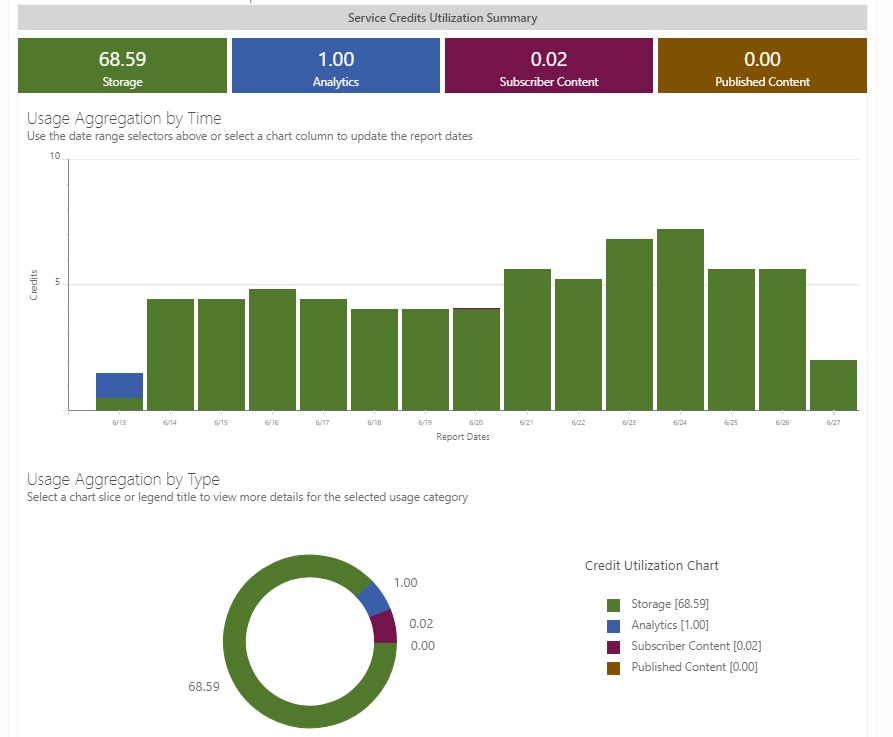
Task: Click the 6/27 bar to update report dates
Action: point(832,385)
